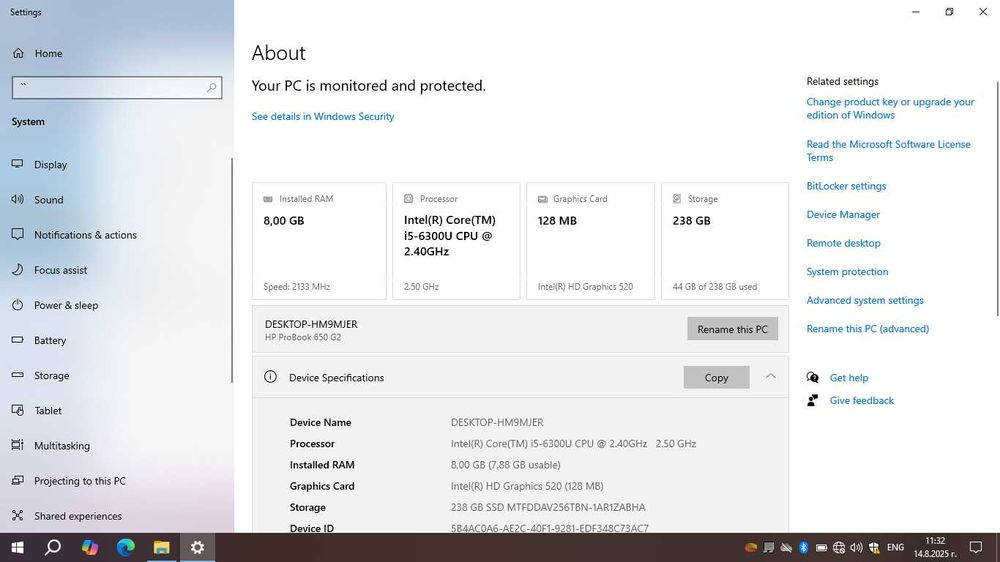1000x562 pixels.
Task: Click the Graphics Card icon in card
Action: point(543,199)
